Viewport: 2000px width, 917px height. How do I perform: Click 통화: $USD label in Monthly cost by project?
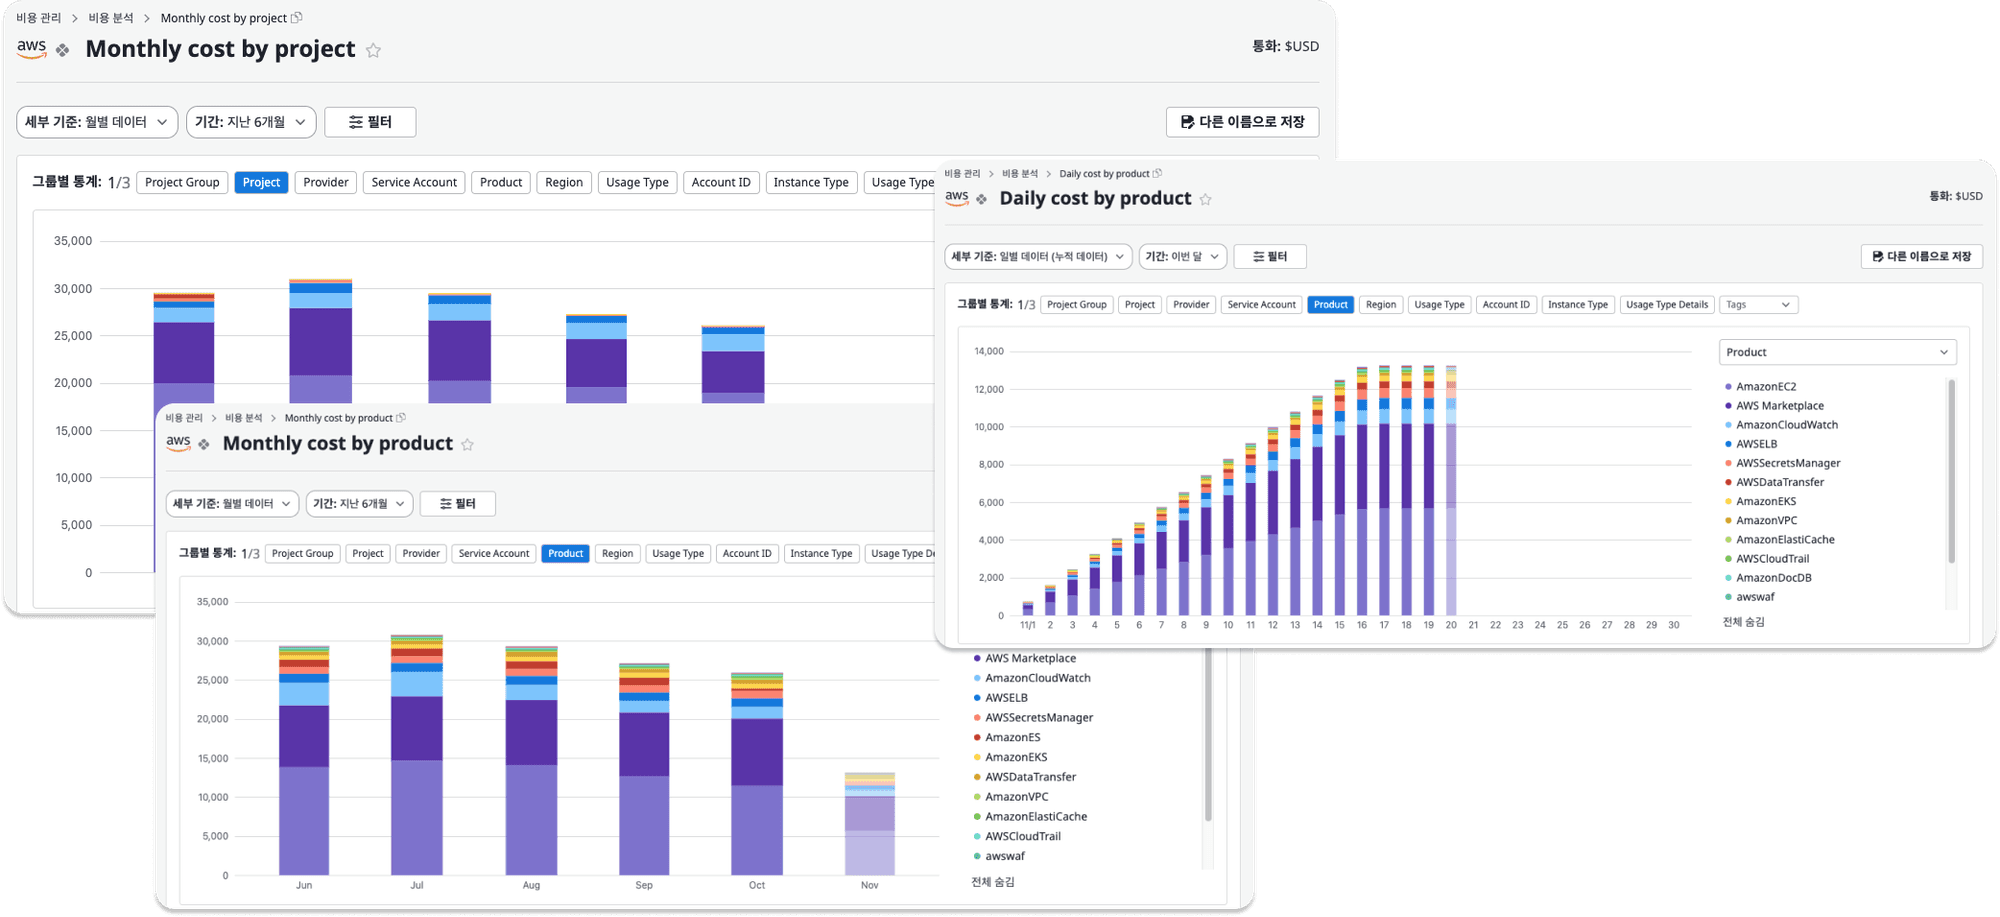tap(1285, 46)
